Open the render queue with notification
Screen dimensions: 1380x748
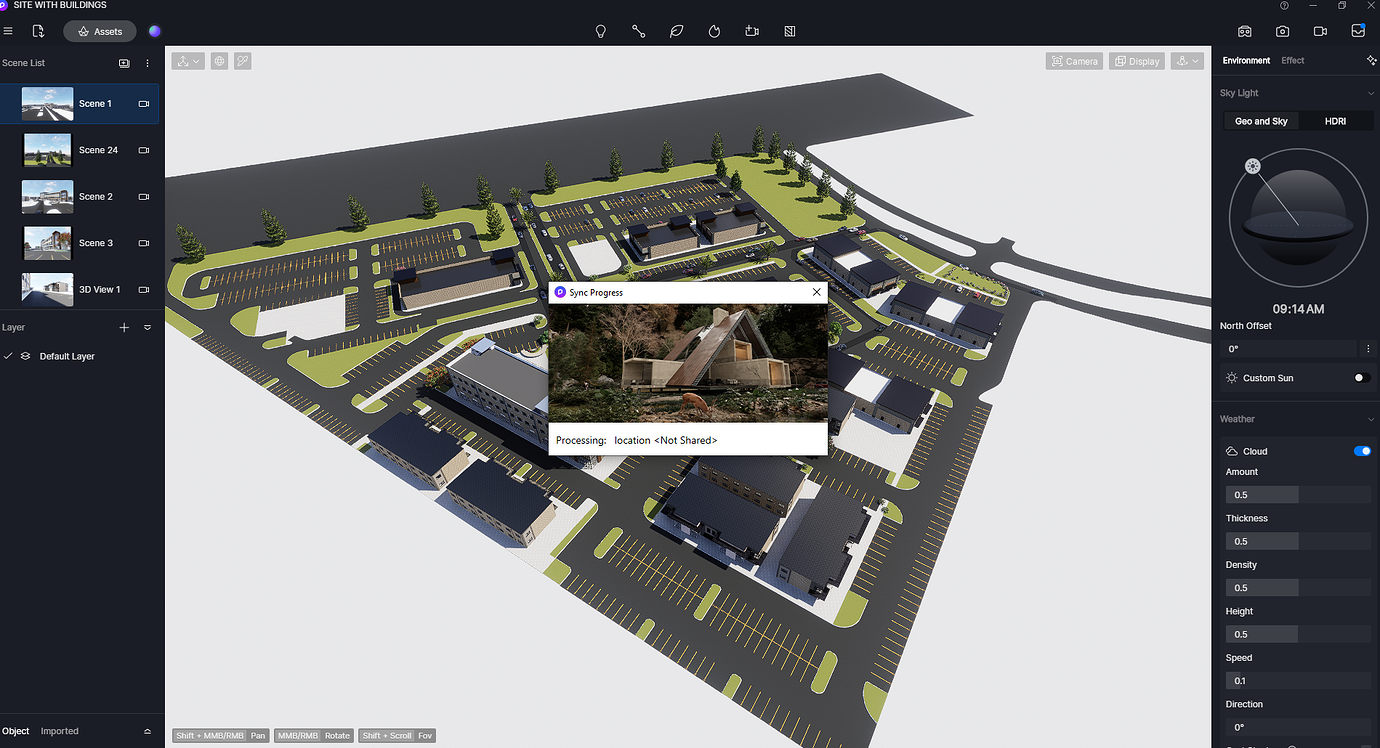tap(1357, 31)
